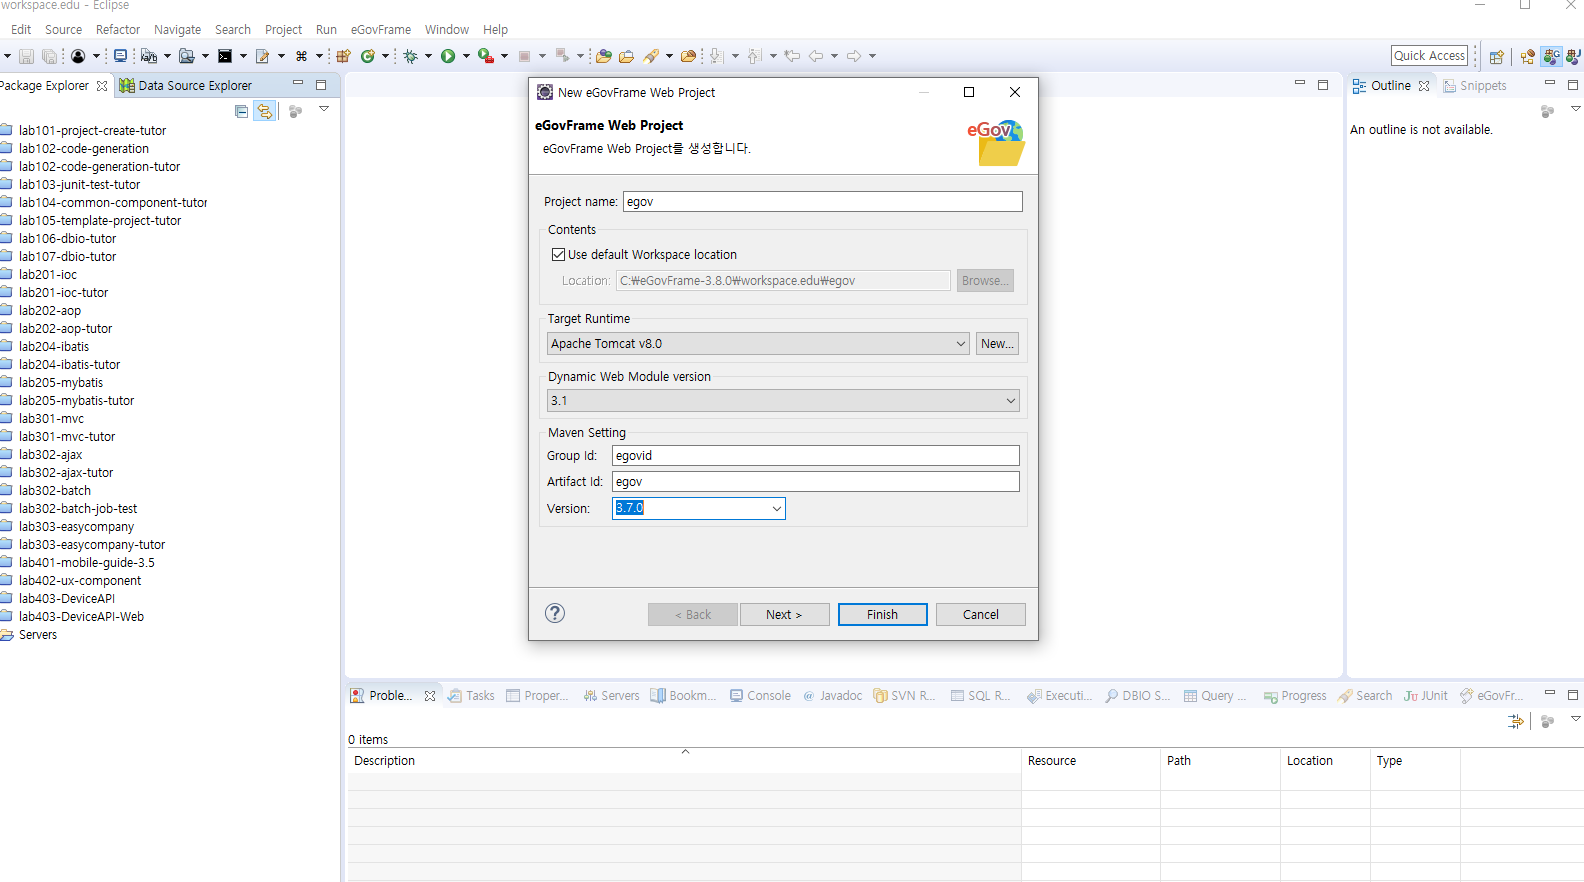Click the Debug bug icon
Screen dimensions: 1584x882
click(410, 56)
